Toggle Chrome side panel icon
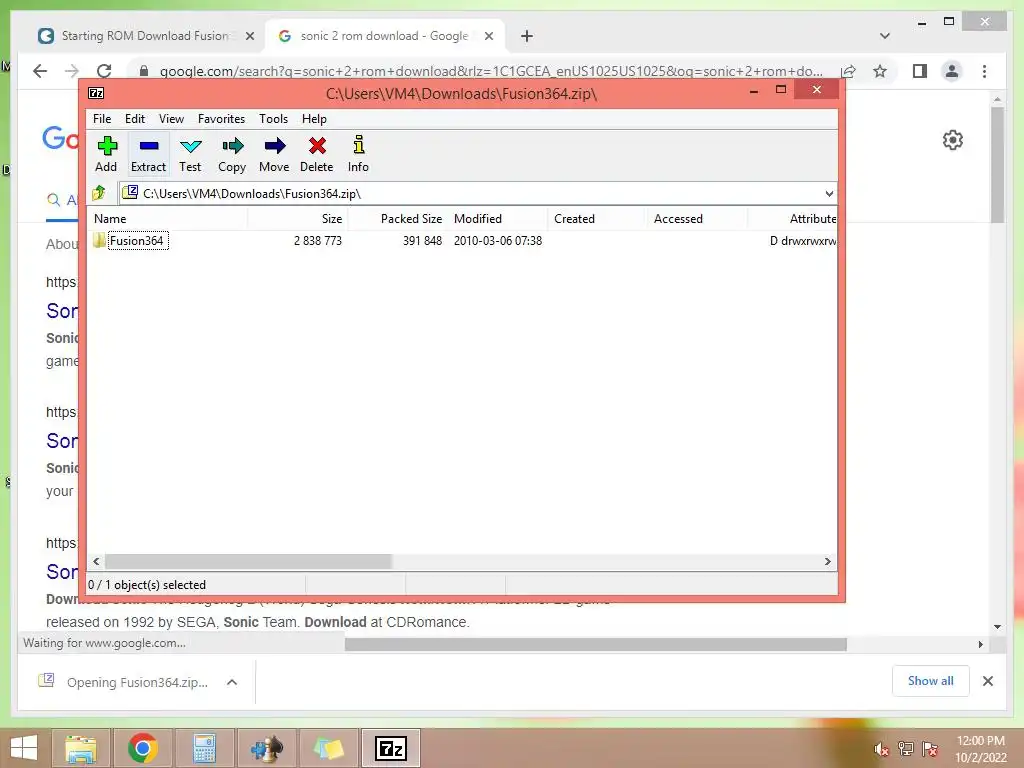This screenshot has height=768, width=1024. click(x=920, y=71)
